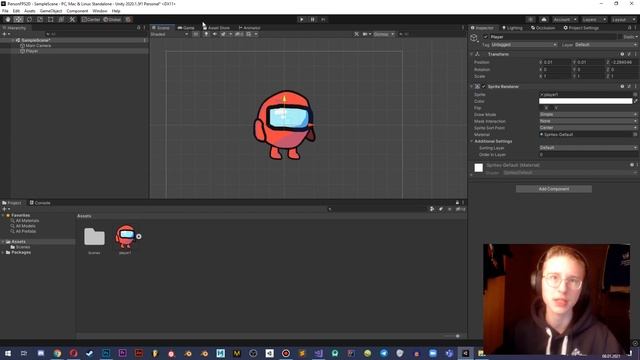Select the Rect tool in toolbar
This screenshot has height=360, width=640.
pyautogui.click(x=51, y=20)
